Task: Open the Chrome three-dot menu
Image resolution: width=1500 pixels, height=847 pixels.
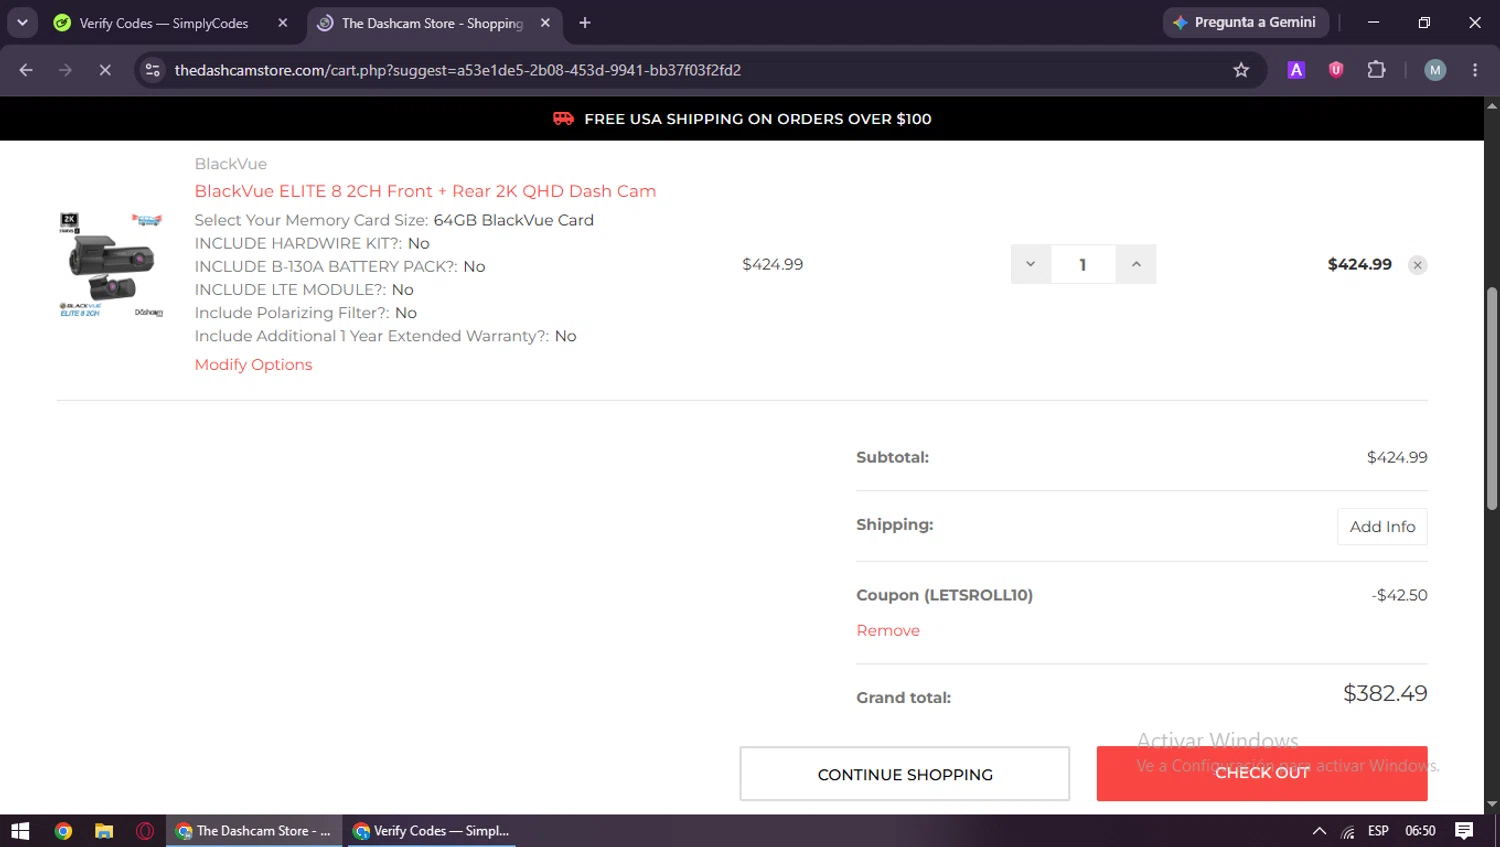Action: click(1475, 70)
